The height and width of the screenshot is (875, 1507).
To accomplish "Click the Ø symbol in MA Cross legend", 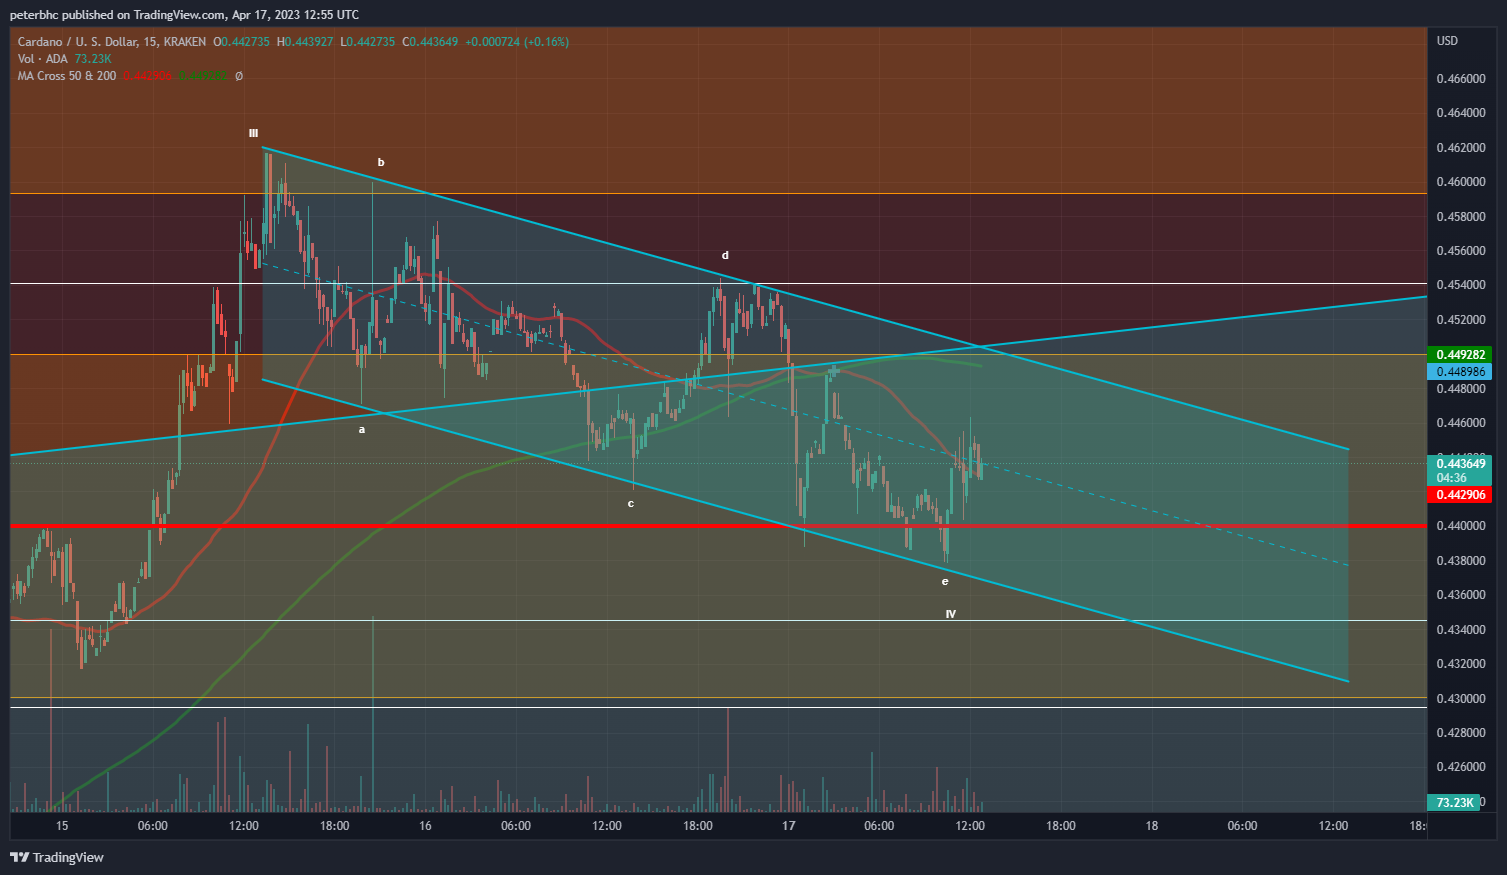I will (x=239, y=76).
